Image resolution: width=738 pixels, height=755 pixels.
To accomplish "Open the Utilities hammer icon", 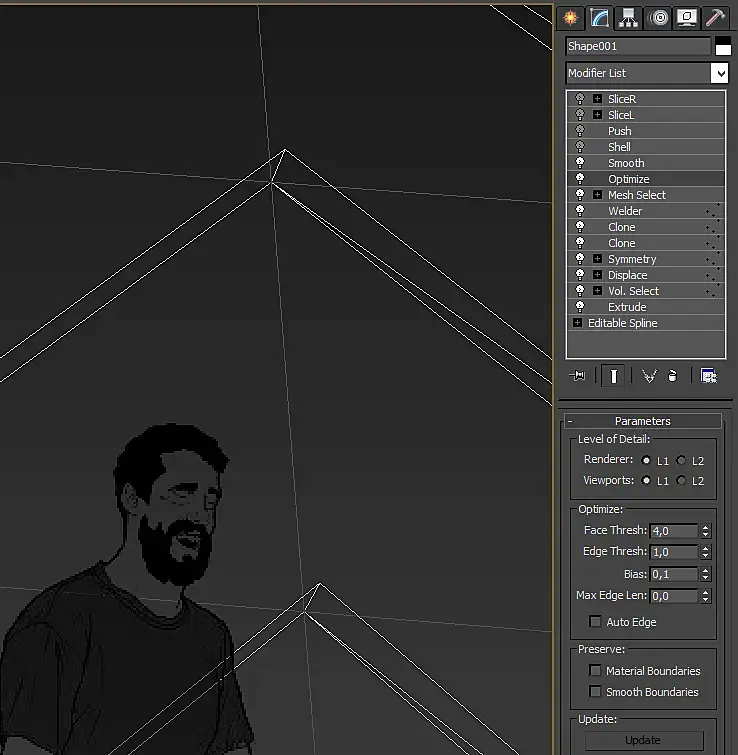I will pos(715,17).
